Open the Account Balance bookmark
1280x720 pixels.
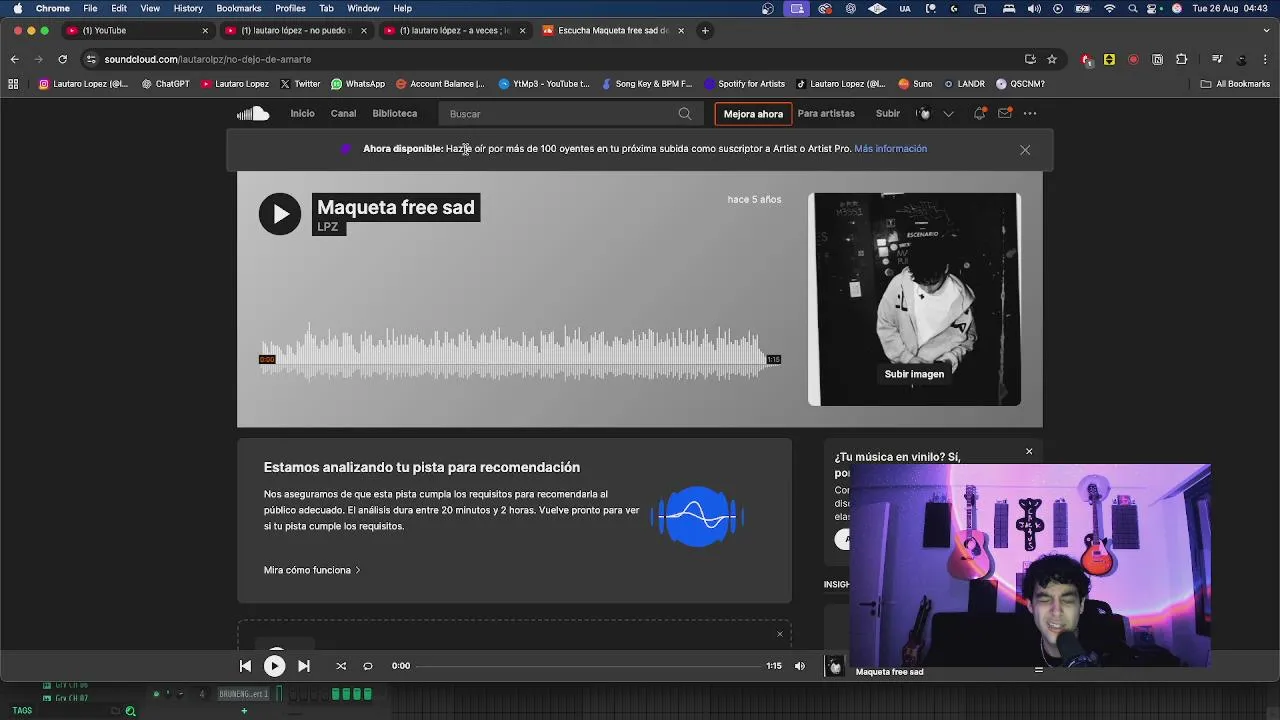coord(440,84)
